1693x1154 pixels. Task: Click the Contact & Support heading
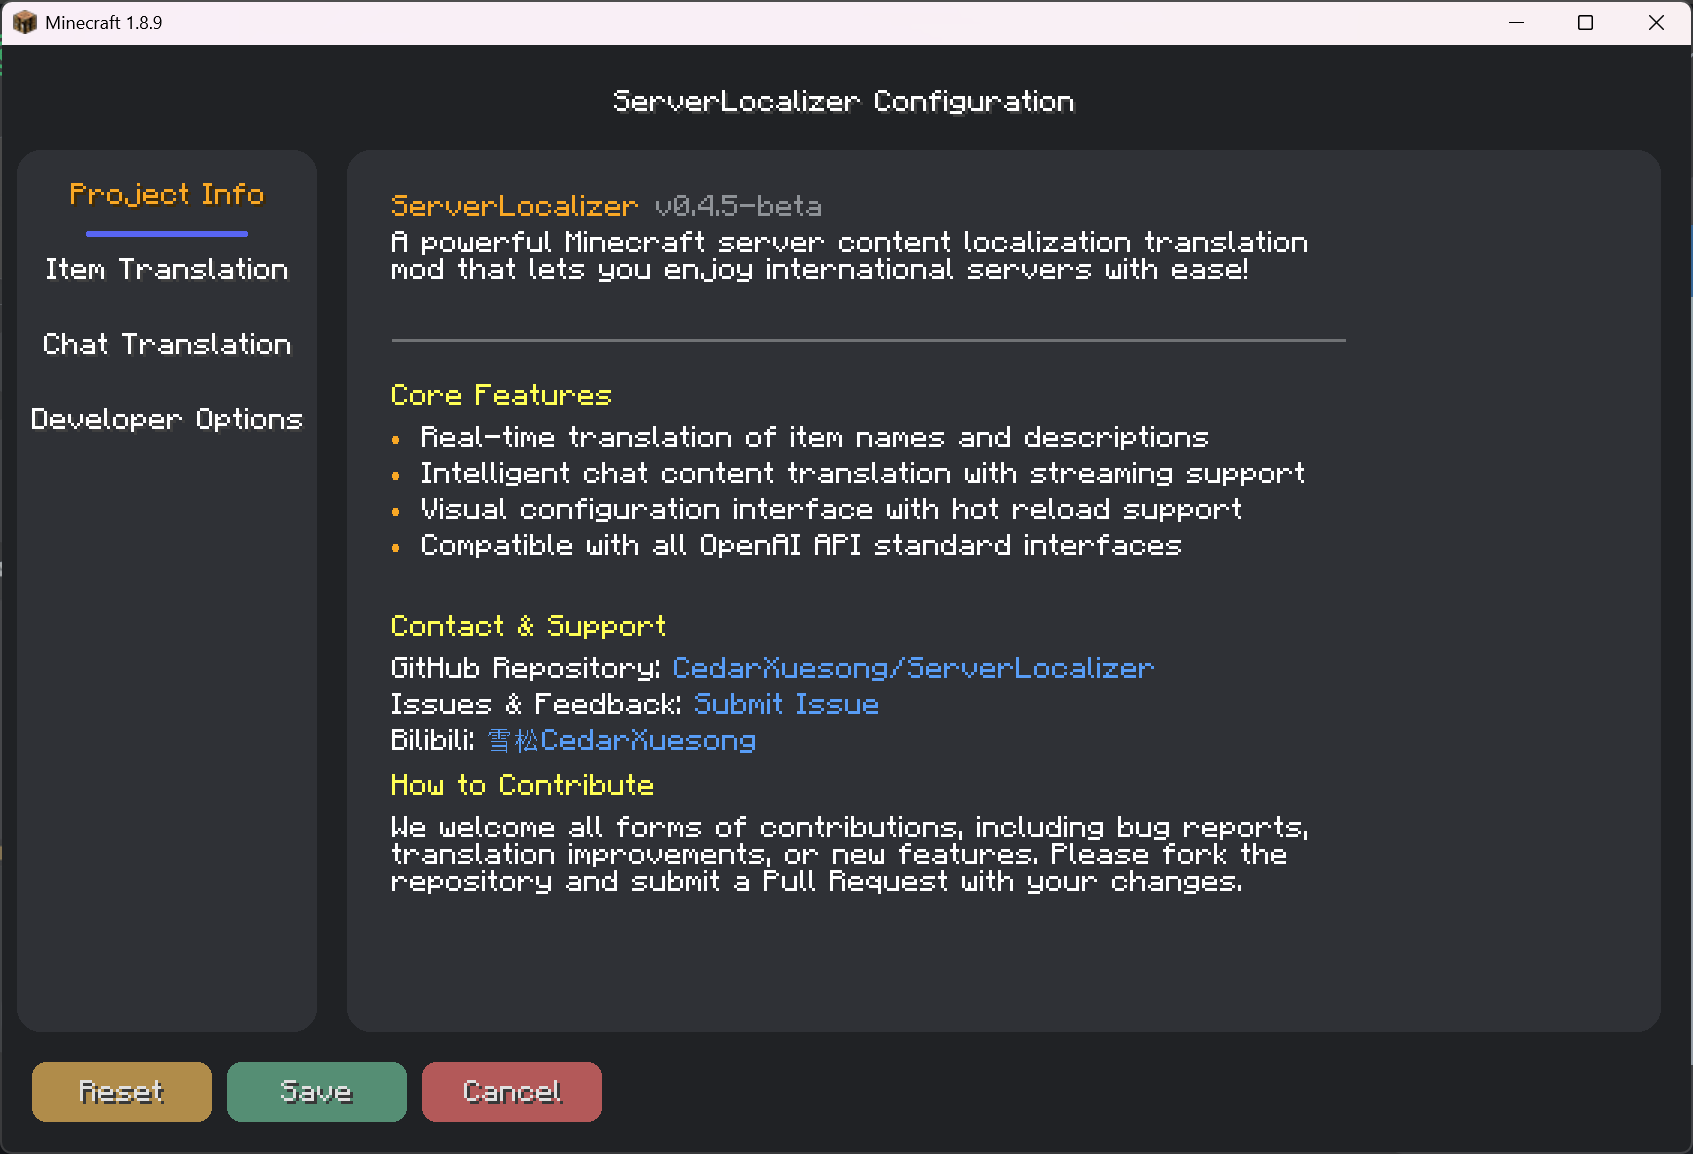(528, 626)
